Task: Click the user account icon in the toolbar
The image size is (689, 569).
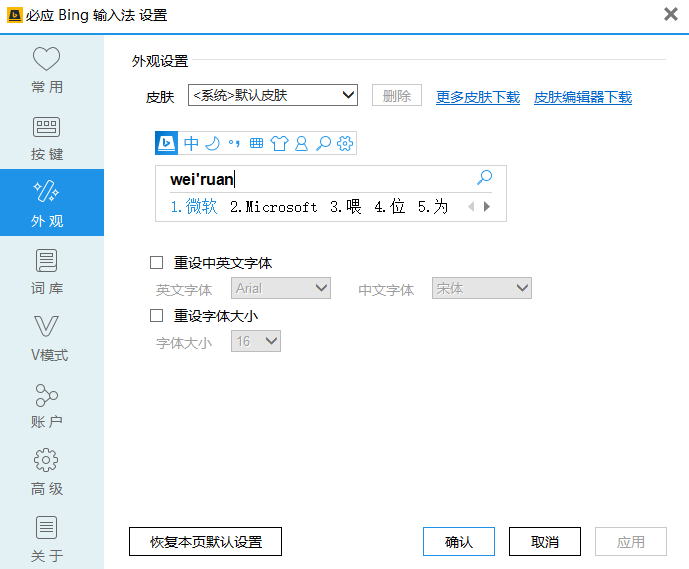Action: pyautogui.click(x=300, y=143)
